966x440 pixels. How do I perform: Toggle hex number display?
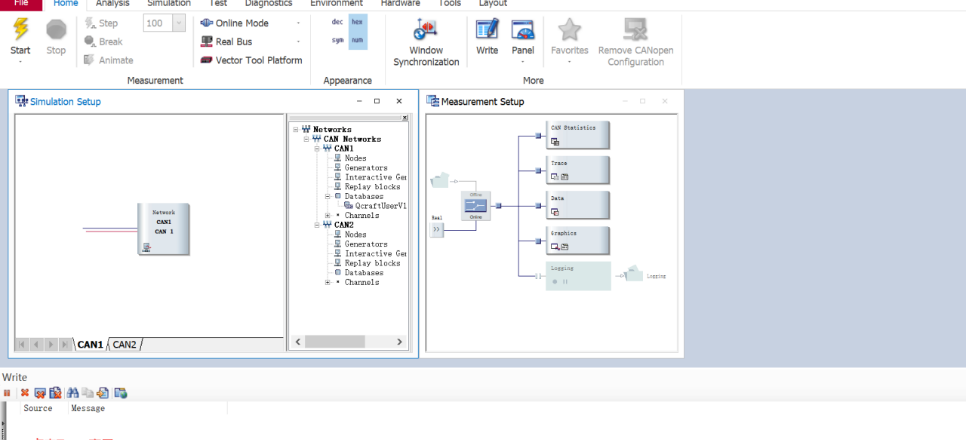pos(357,22)
